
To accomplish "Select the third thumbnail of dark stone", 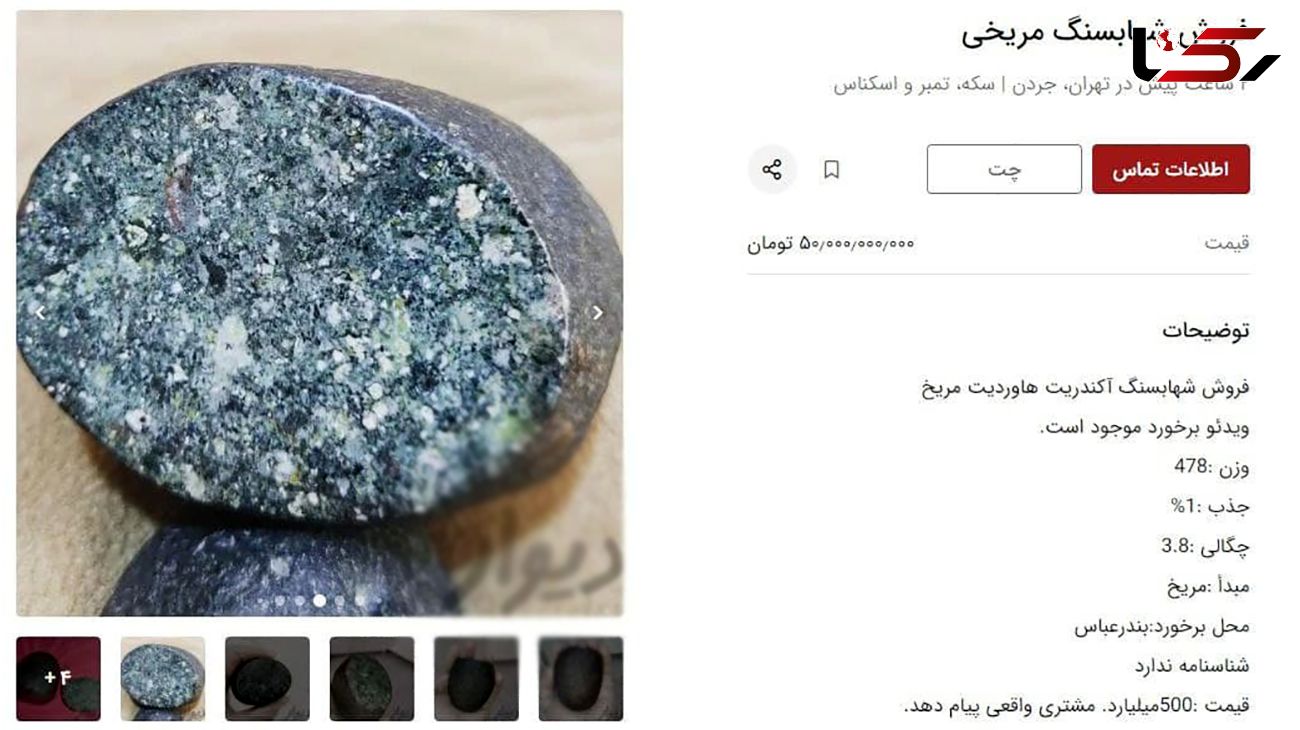I will click(267, 679).
